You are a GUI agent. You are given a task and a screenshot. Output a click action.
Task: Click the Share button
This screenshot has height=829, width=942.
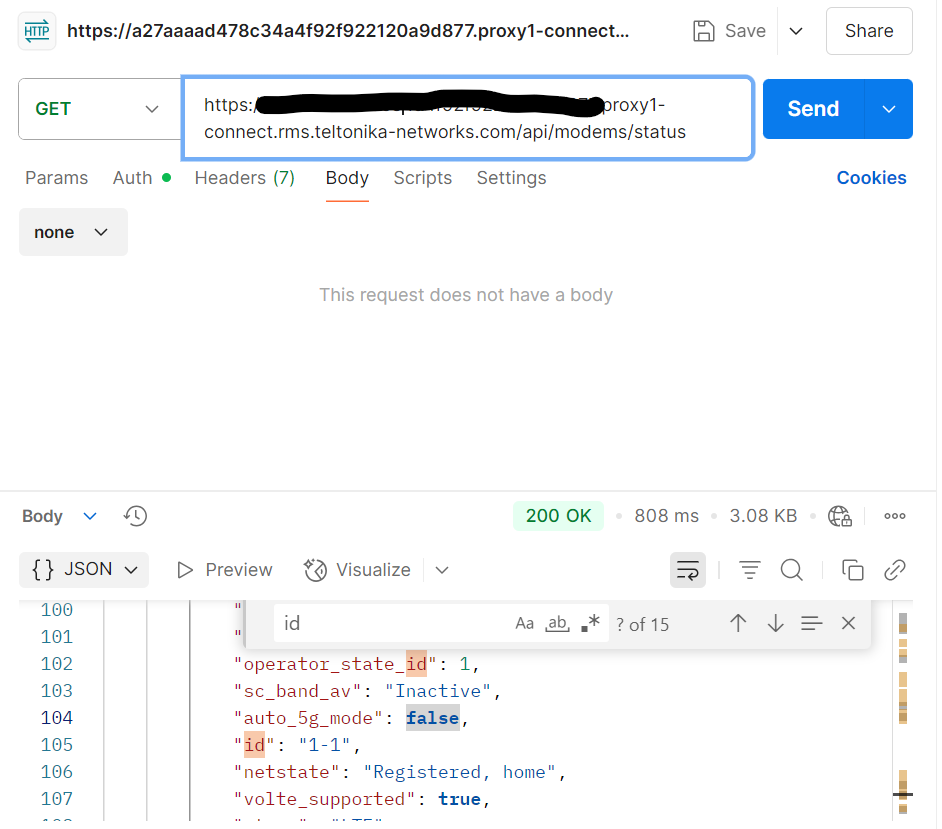click(869, 31)
